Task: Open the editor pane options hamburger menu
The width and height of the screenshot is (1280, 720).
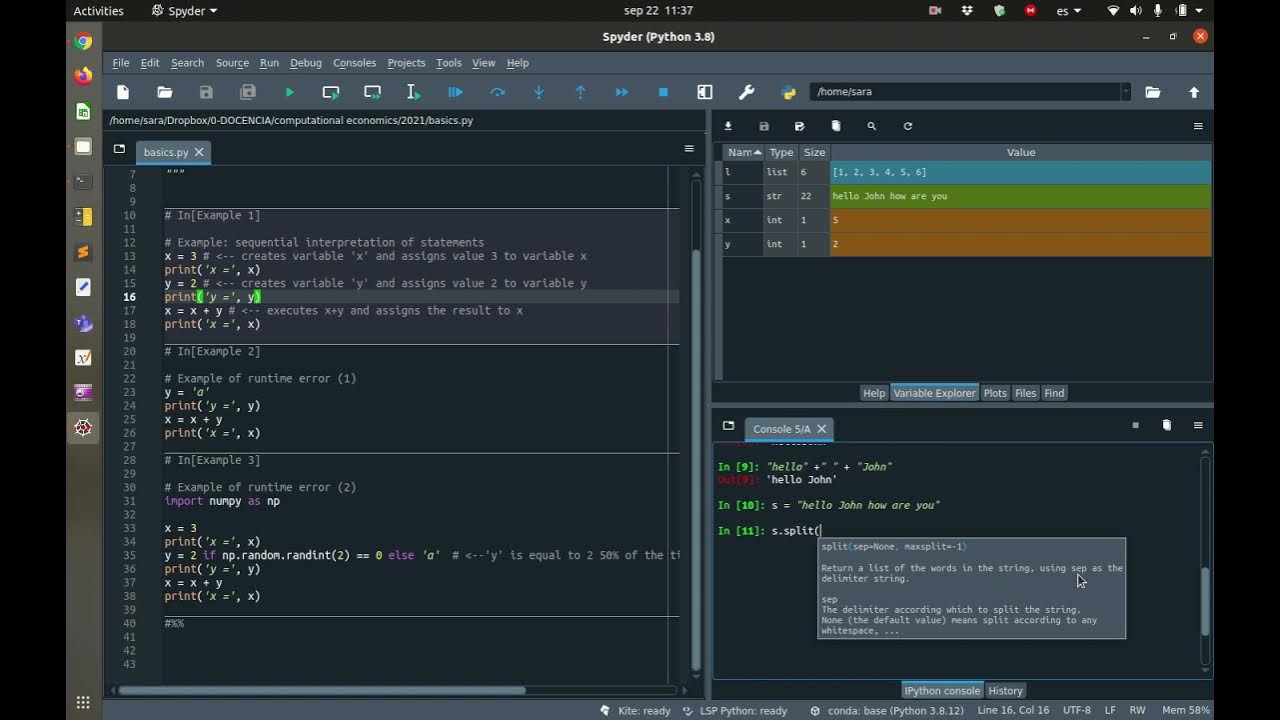Action: (689, 149)
